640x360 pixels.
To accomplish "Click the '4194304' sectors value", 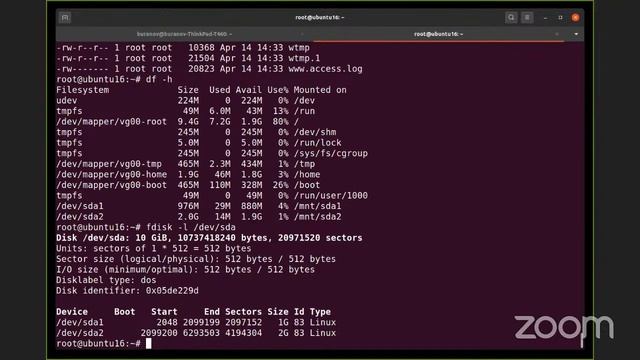I will 243,333.
